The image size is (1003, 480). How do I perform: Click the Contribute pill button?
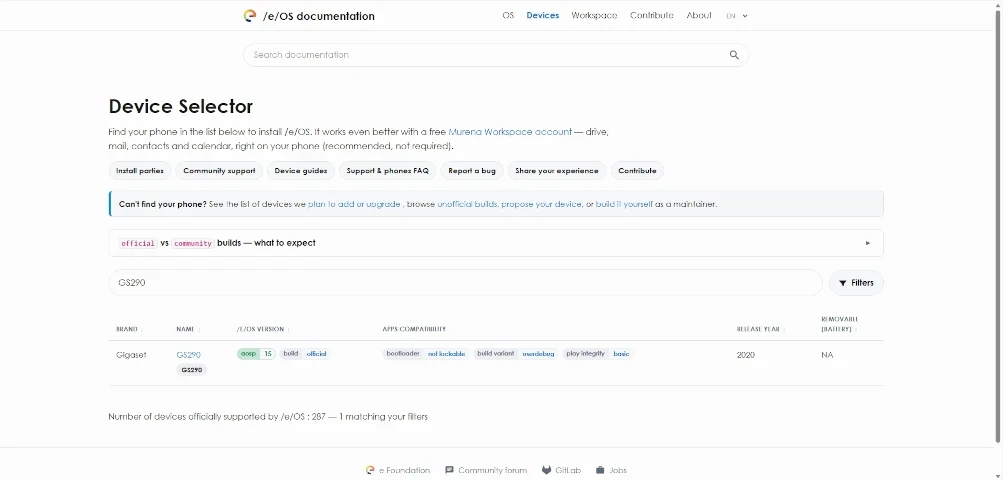pyautogui.click(x=637, y=171)
